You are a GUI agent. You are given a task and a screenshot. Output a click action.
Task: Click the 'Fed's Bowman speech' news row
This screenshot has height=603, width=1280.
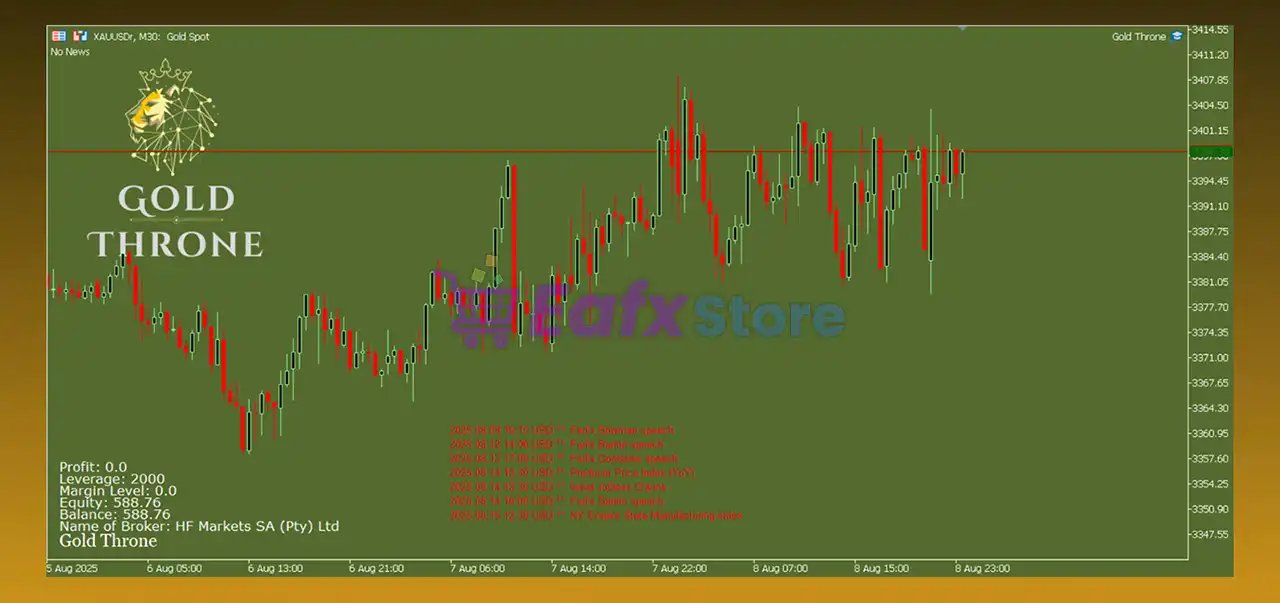[561, 430]
